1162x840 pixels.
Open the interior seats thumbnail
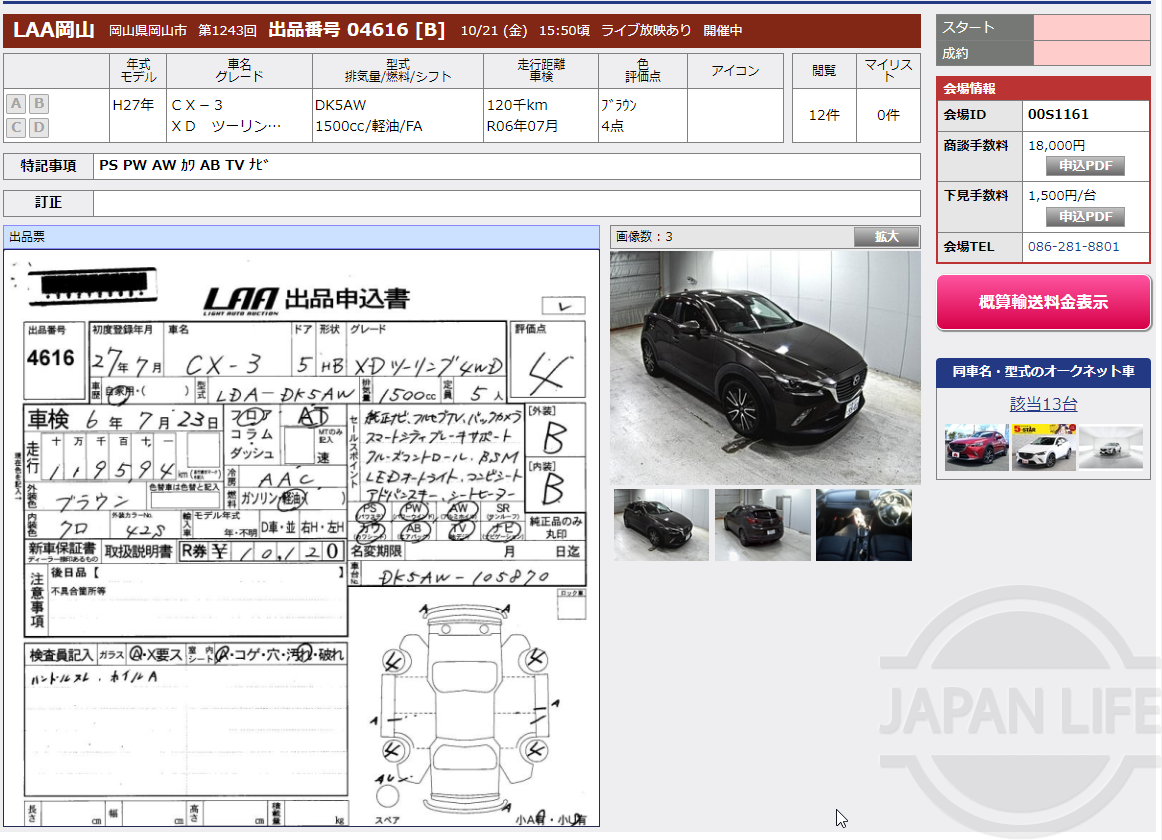click(863, 524)
